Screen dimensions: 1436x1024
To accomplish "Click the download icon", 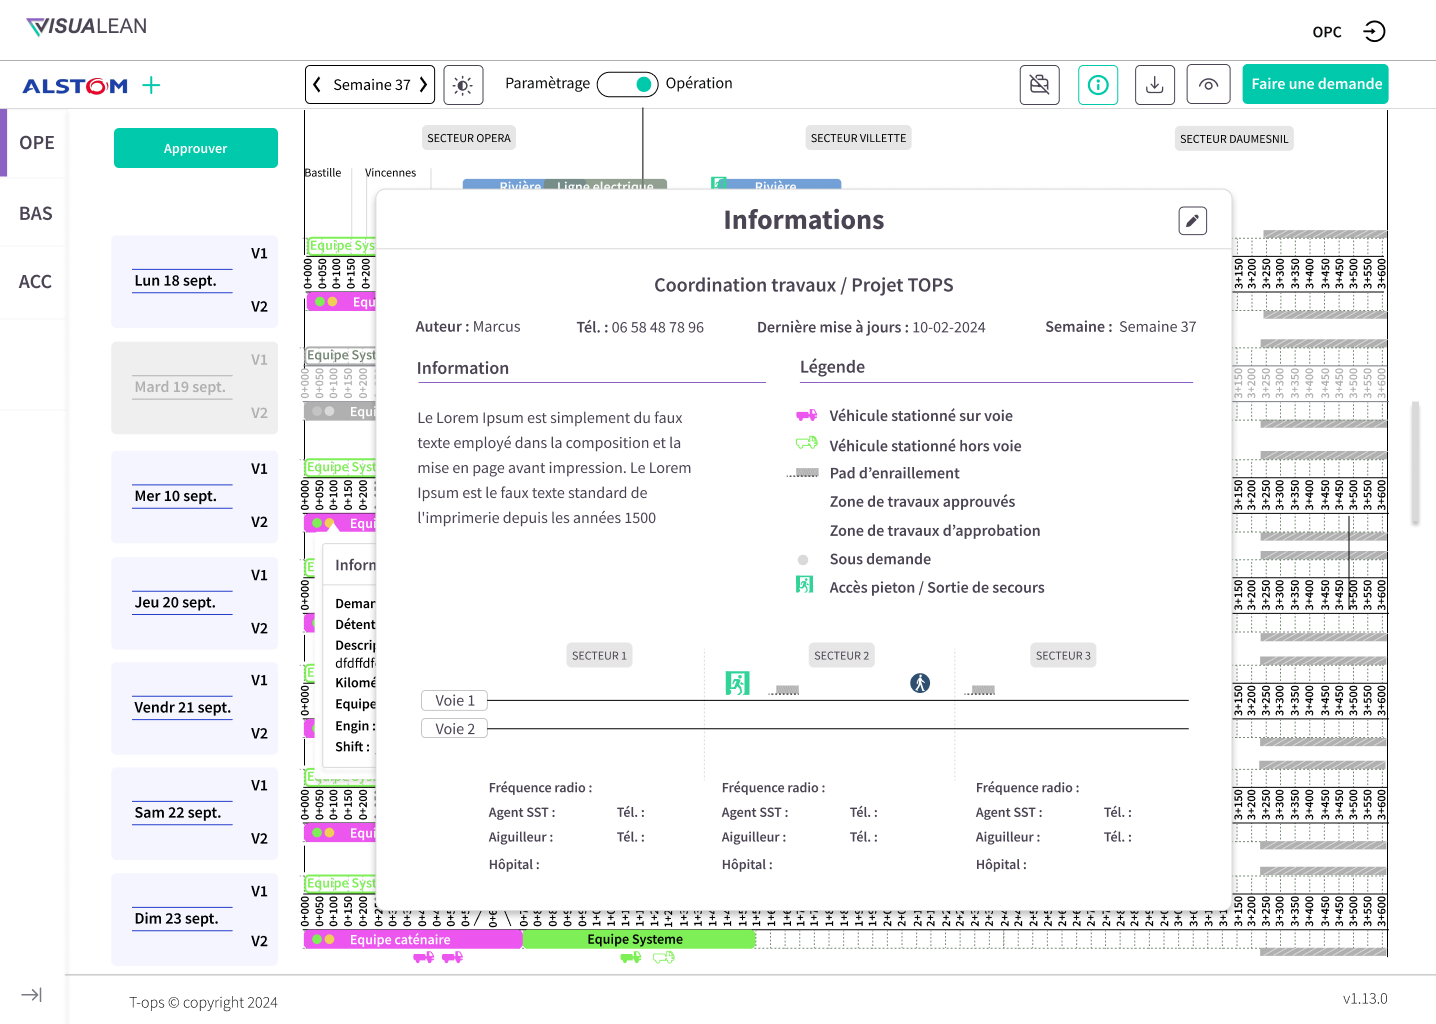I will tap(1155, 85).
